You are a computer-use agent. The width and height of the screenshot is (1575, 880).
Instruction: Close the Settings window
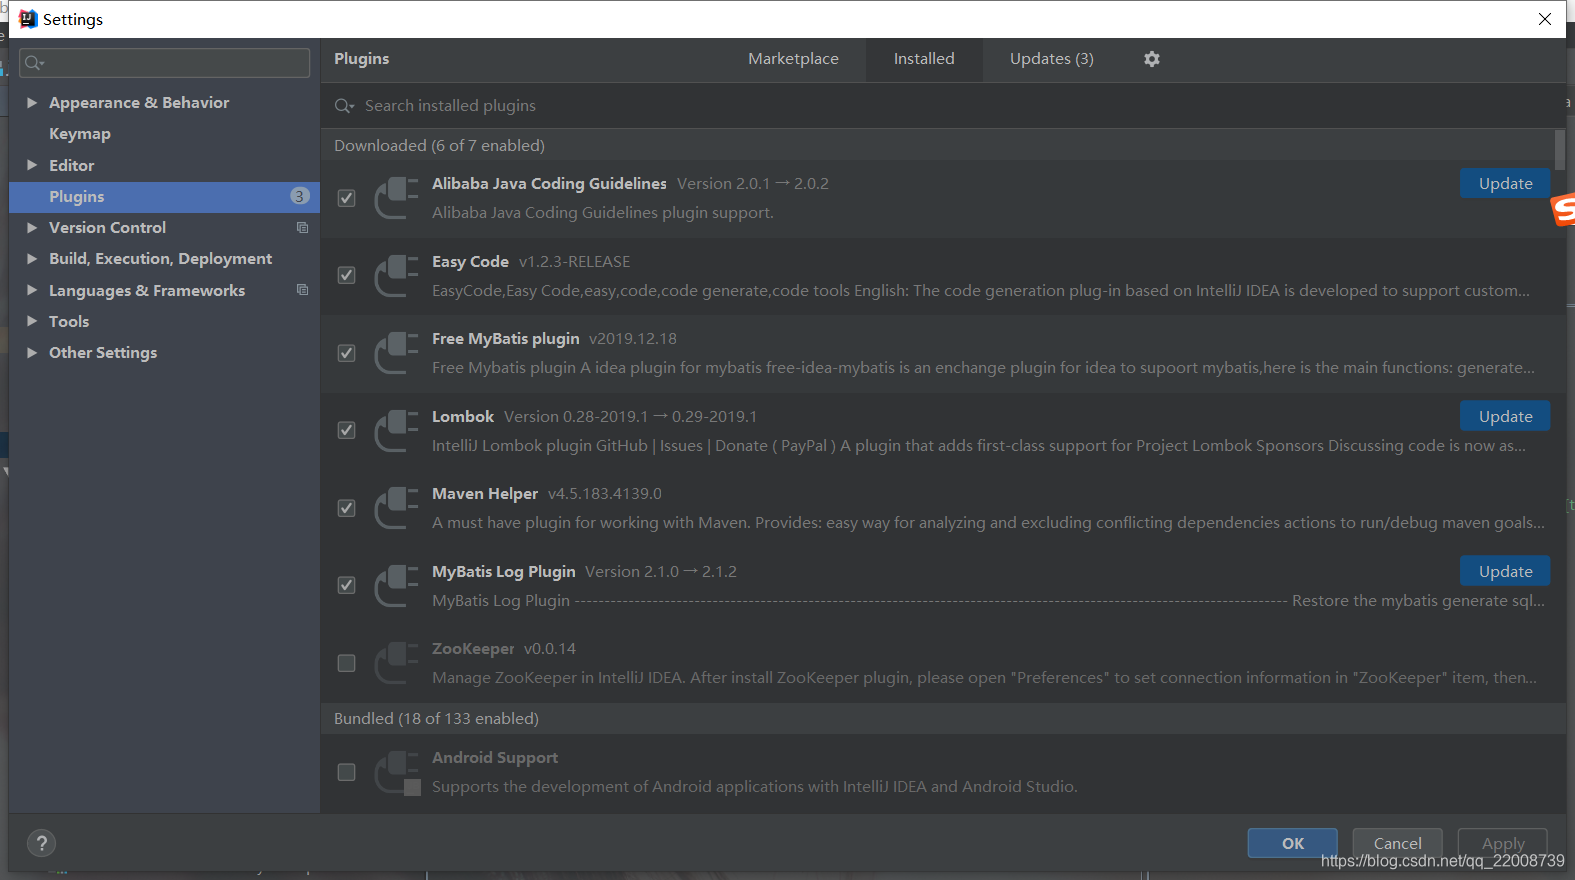[x=1545, y=19]
